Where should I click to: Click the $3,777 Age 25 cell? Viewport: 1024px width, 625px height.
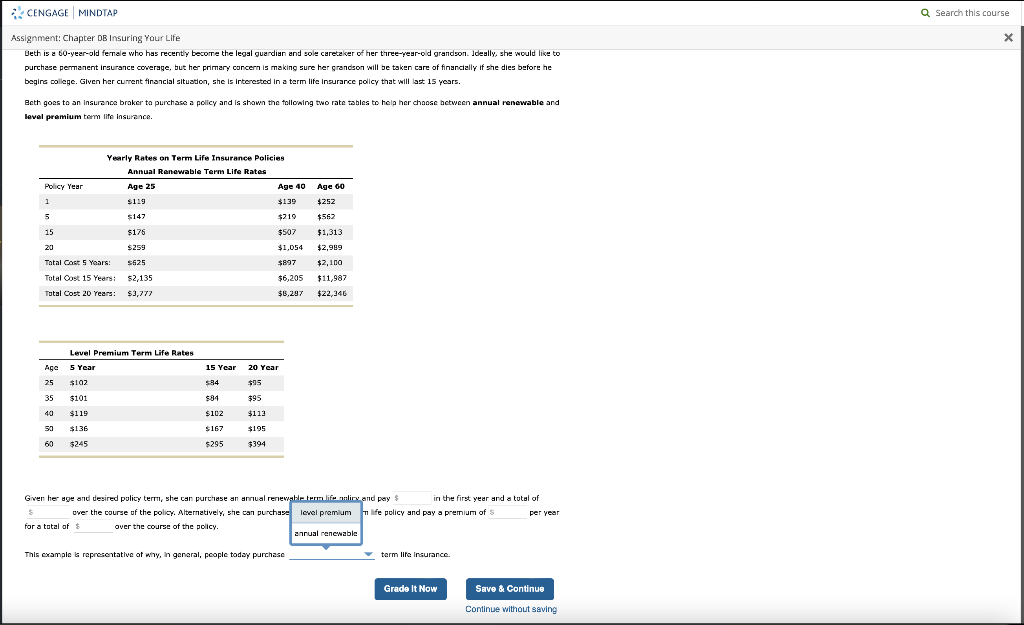click(140, 293)
